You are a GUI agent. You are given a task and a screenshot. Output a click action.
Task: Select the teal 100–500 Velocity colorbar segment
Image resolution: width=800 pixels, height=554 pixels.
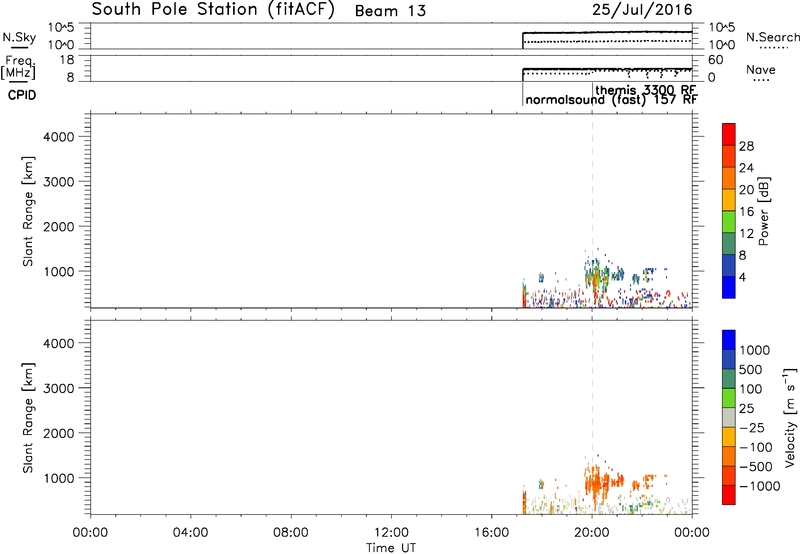pyautogui.click(x=729, y=379)
